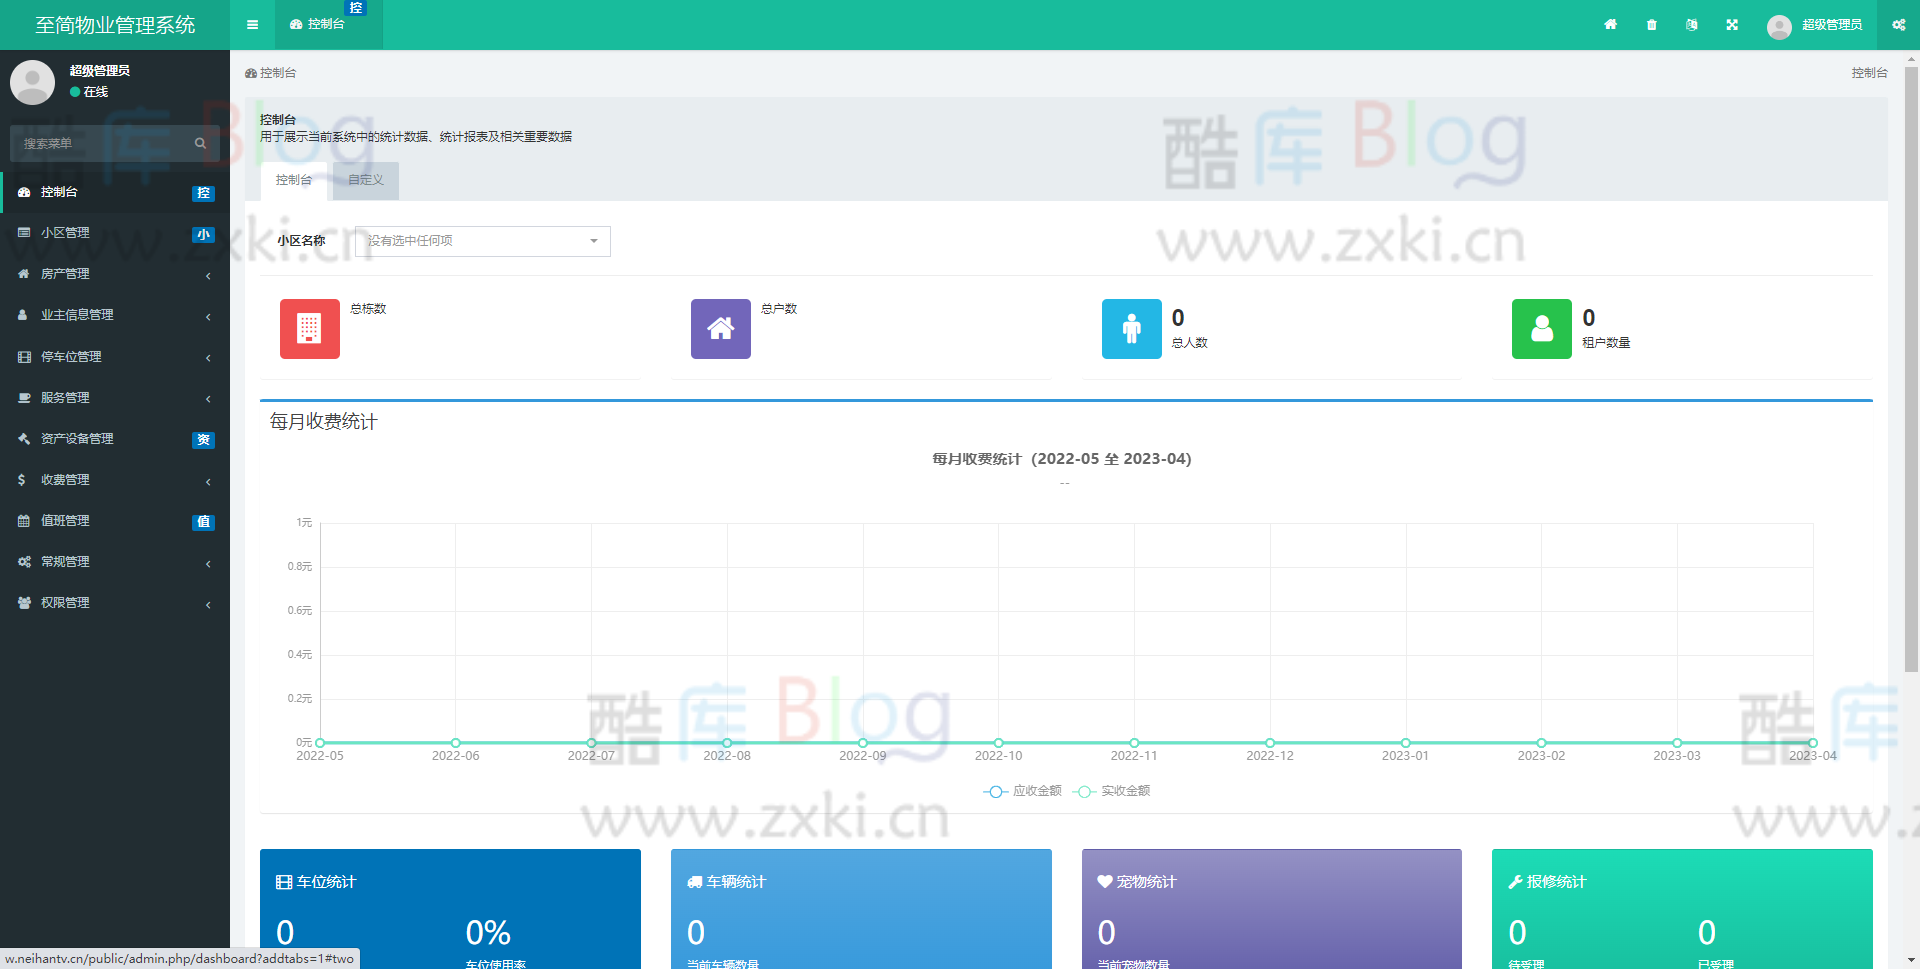Click the trash clear-cache icon
The height and width of the screenshot is (969, 1920).
click(1651, 25)
